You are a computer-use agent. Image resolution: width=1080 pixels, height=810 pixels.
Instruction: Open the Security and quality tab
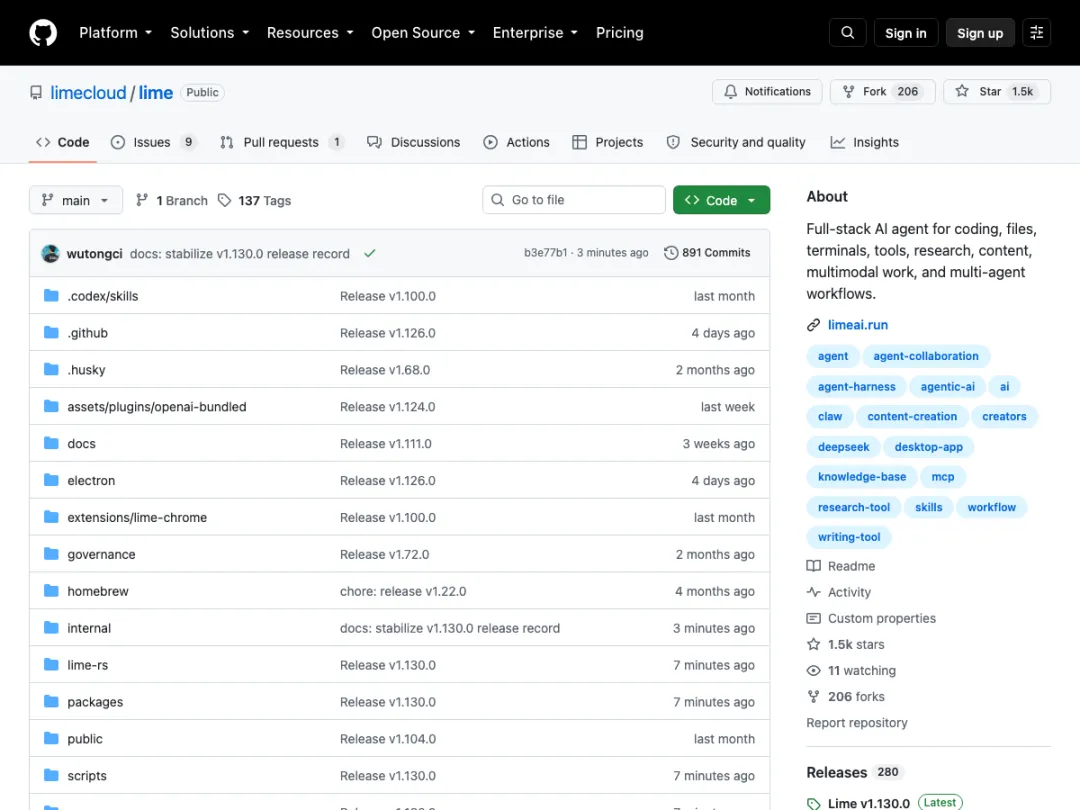coord(736,143)
